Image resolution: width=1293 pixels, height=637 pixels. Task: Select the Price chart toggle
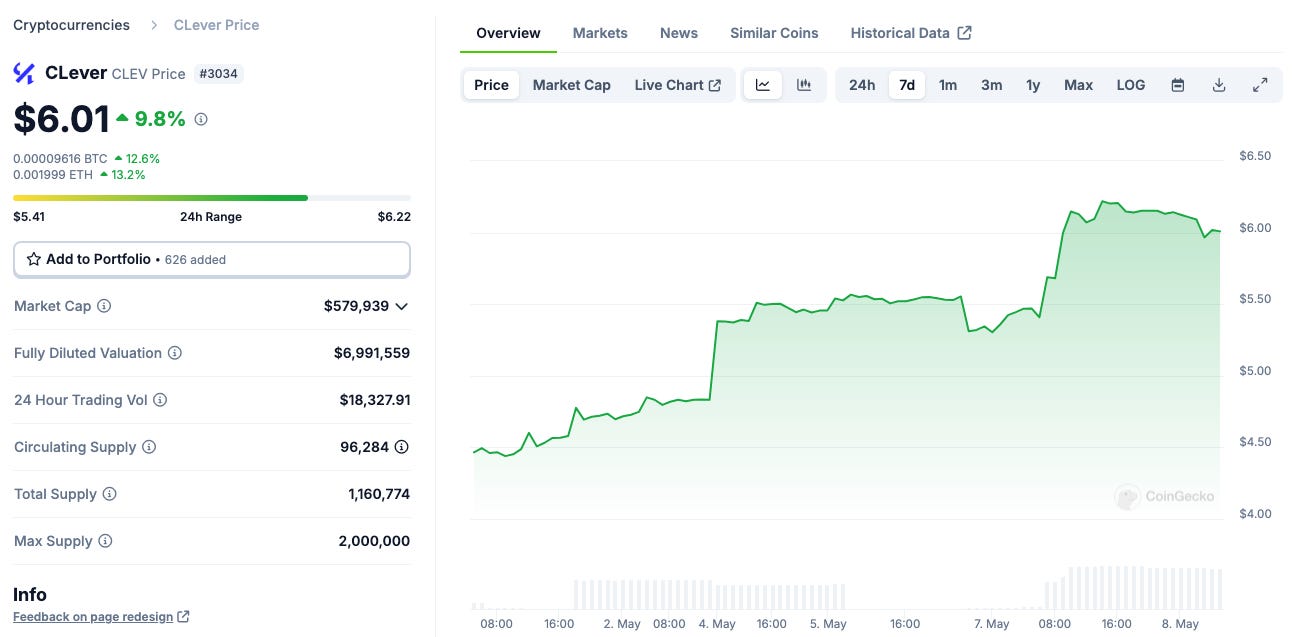point(491,85)
